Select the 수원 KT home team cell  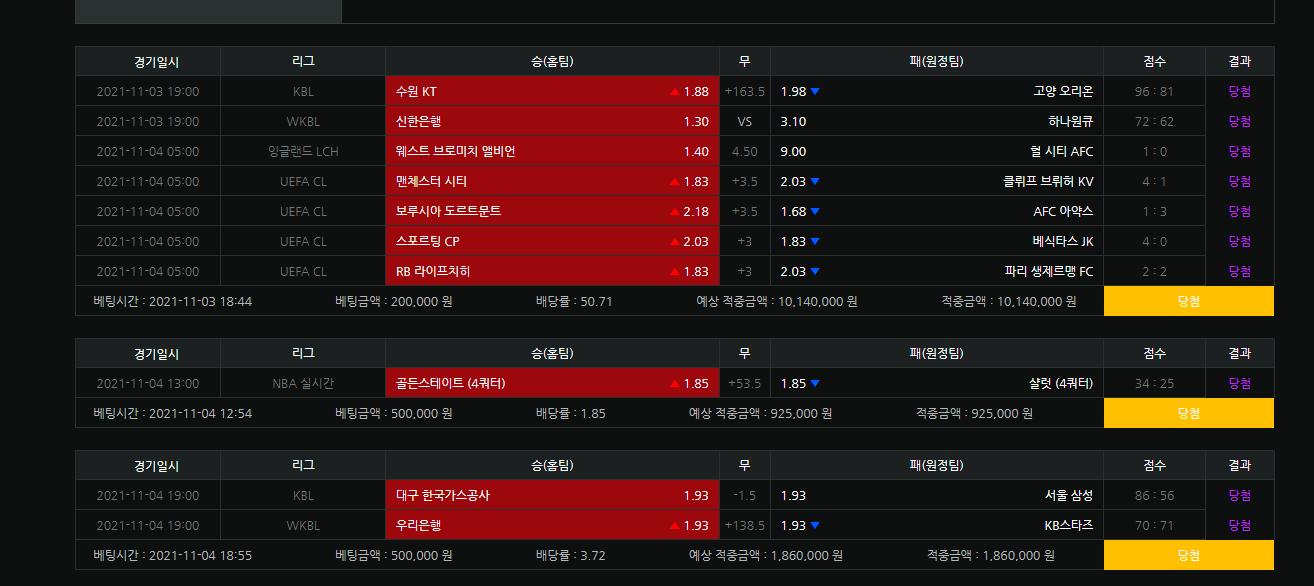552,91
